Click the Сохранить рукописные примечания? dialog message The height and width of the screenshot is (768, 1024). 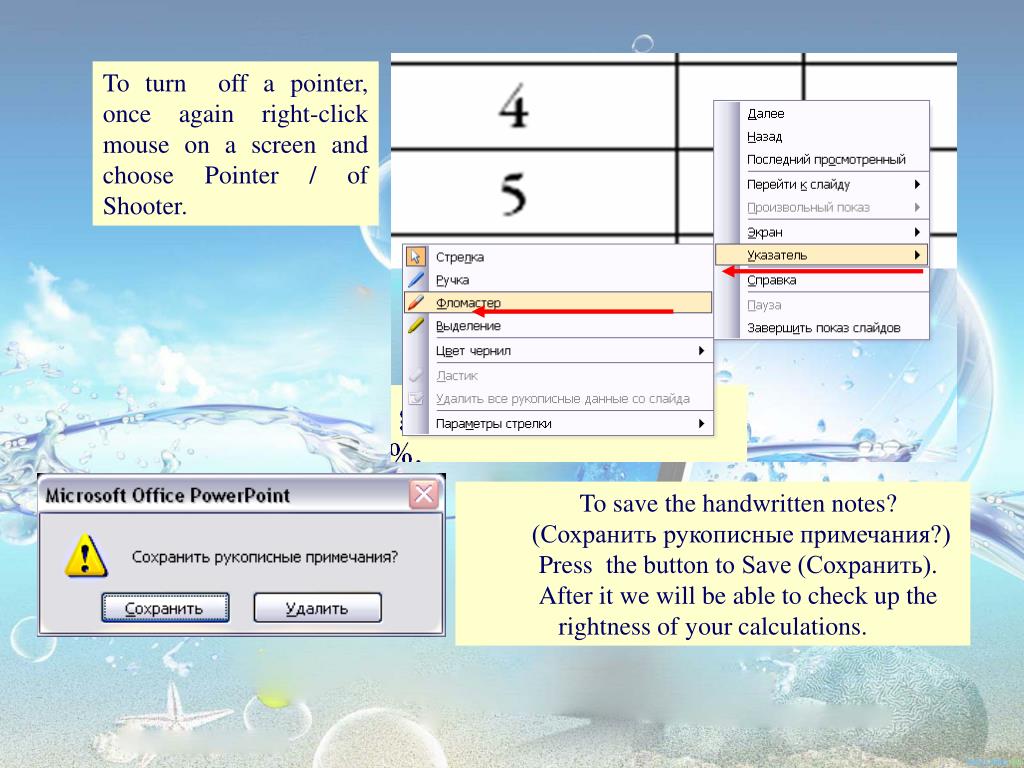264,557
